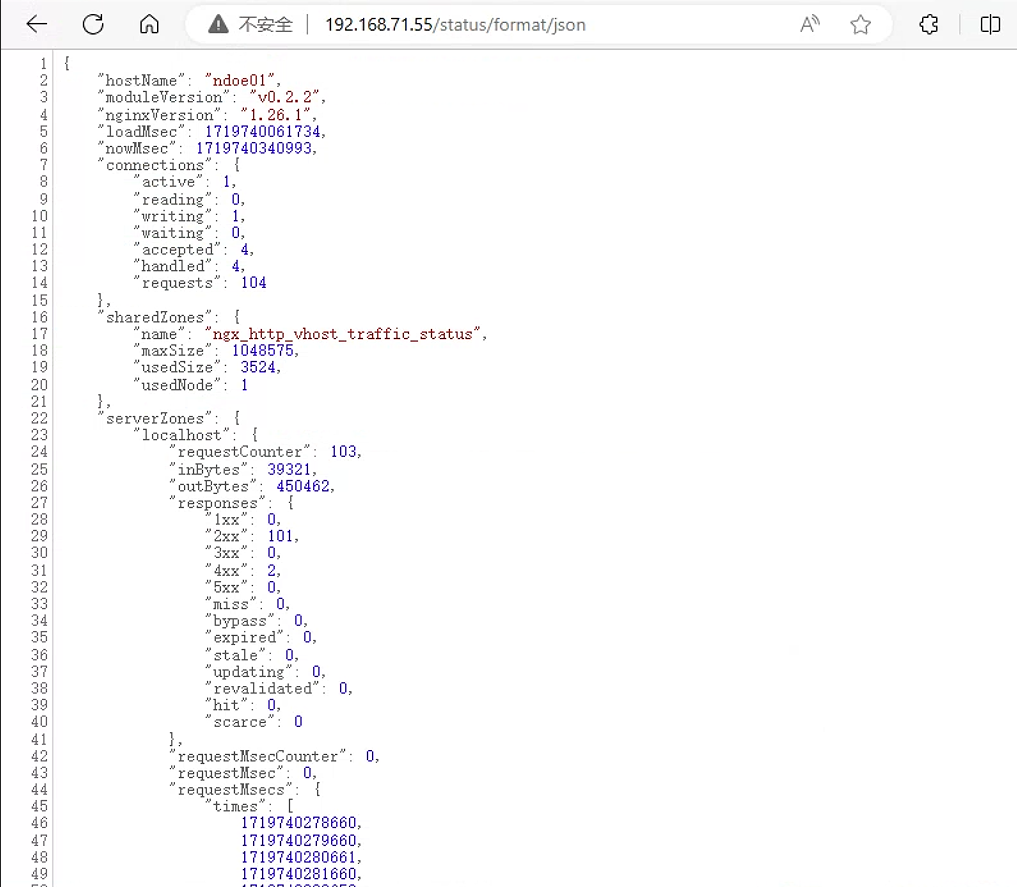1017x887 pixels.
Task: Click the "times" array key
Action: click(235, 807)
